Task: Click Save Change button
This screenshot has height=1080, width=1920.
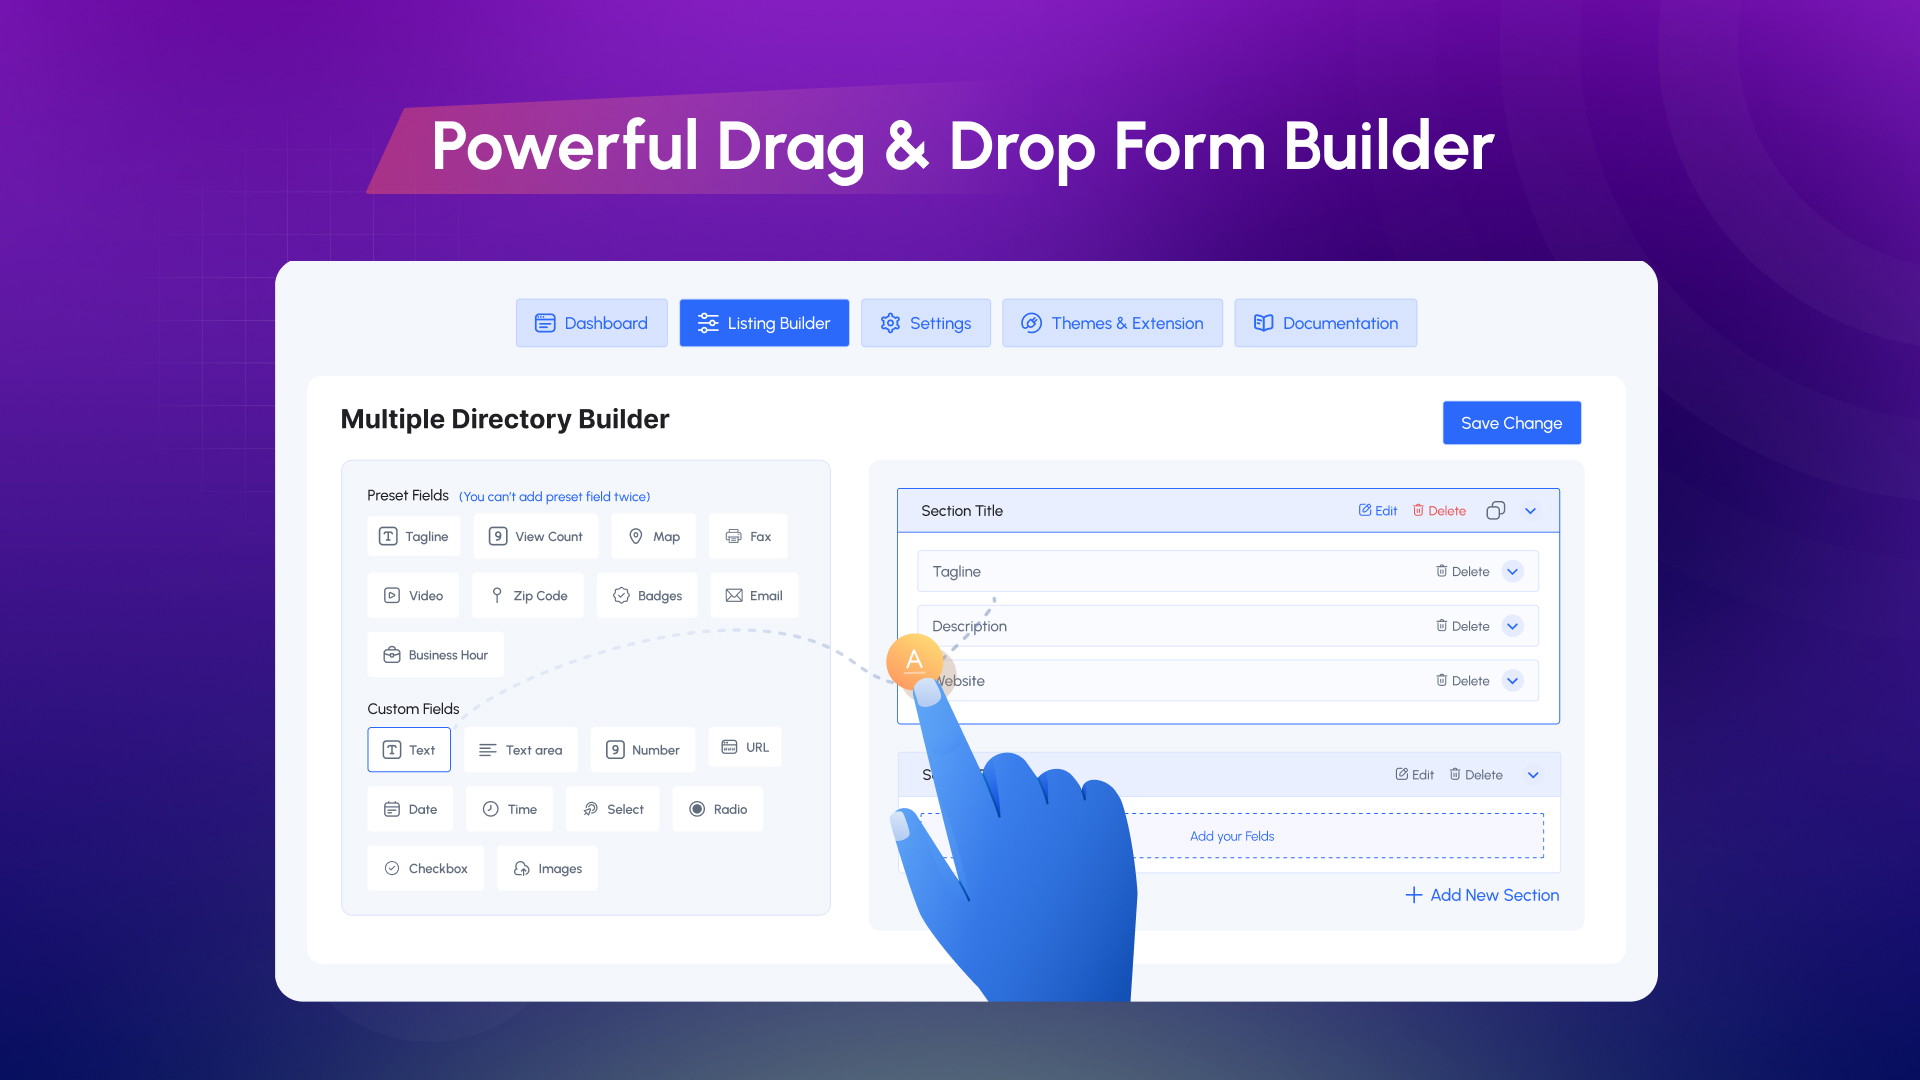Action: 1513,422
